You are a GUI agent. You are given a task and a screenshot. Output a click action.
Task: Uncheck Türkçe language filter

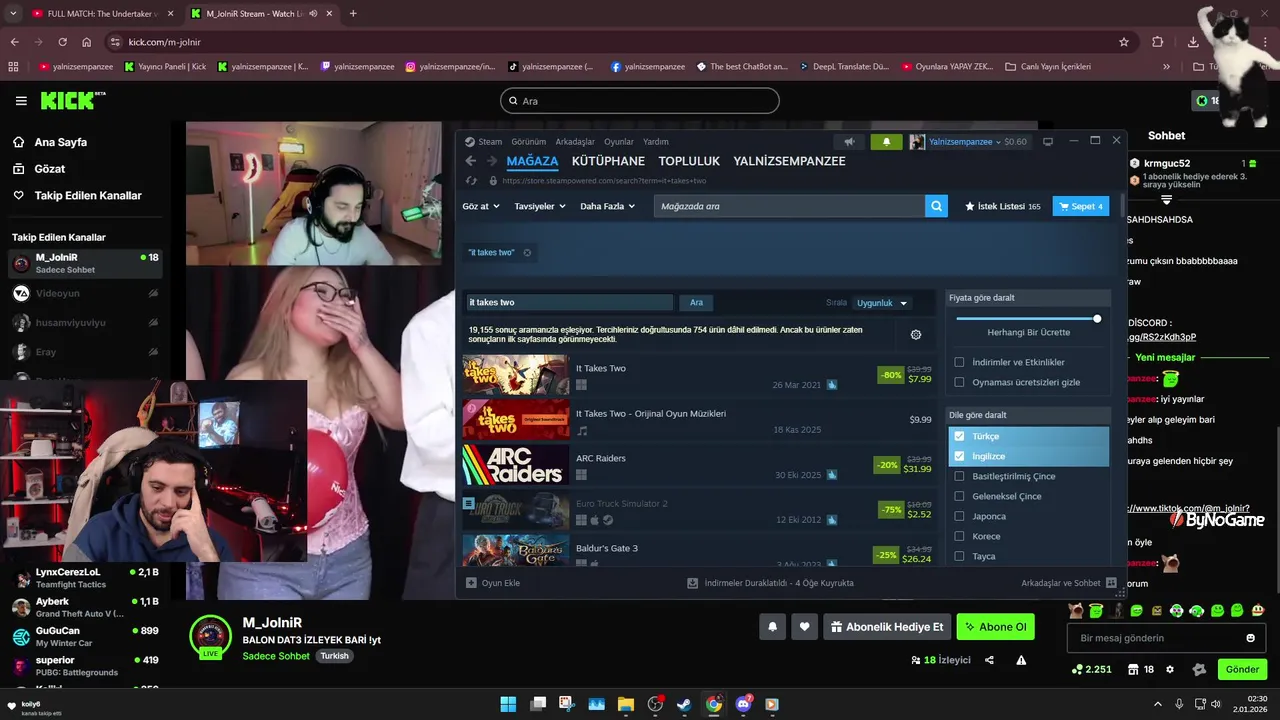tap(959, 436)
